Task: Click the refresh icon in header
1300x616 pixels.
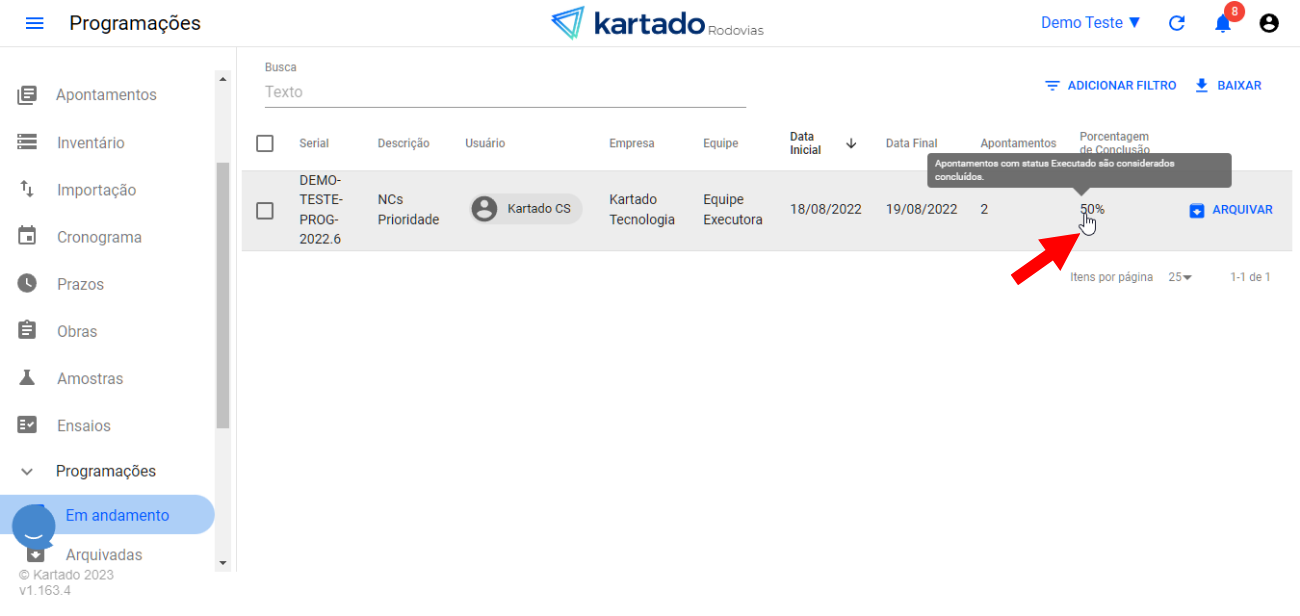Action: tap(1177, 23)
